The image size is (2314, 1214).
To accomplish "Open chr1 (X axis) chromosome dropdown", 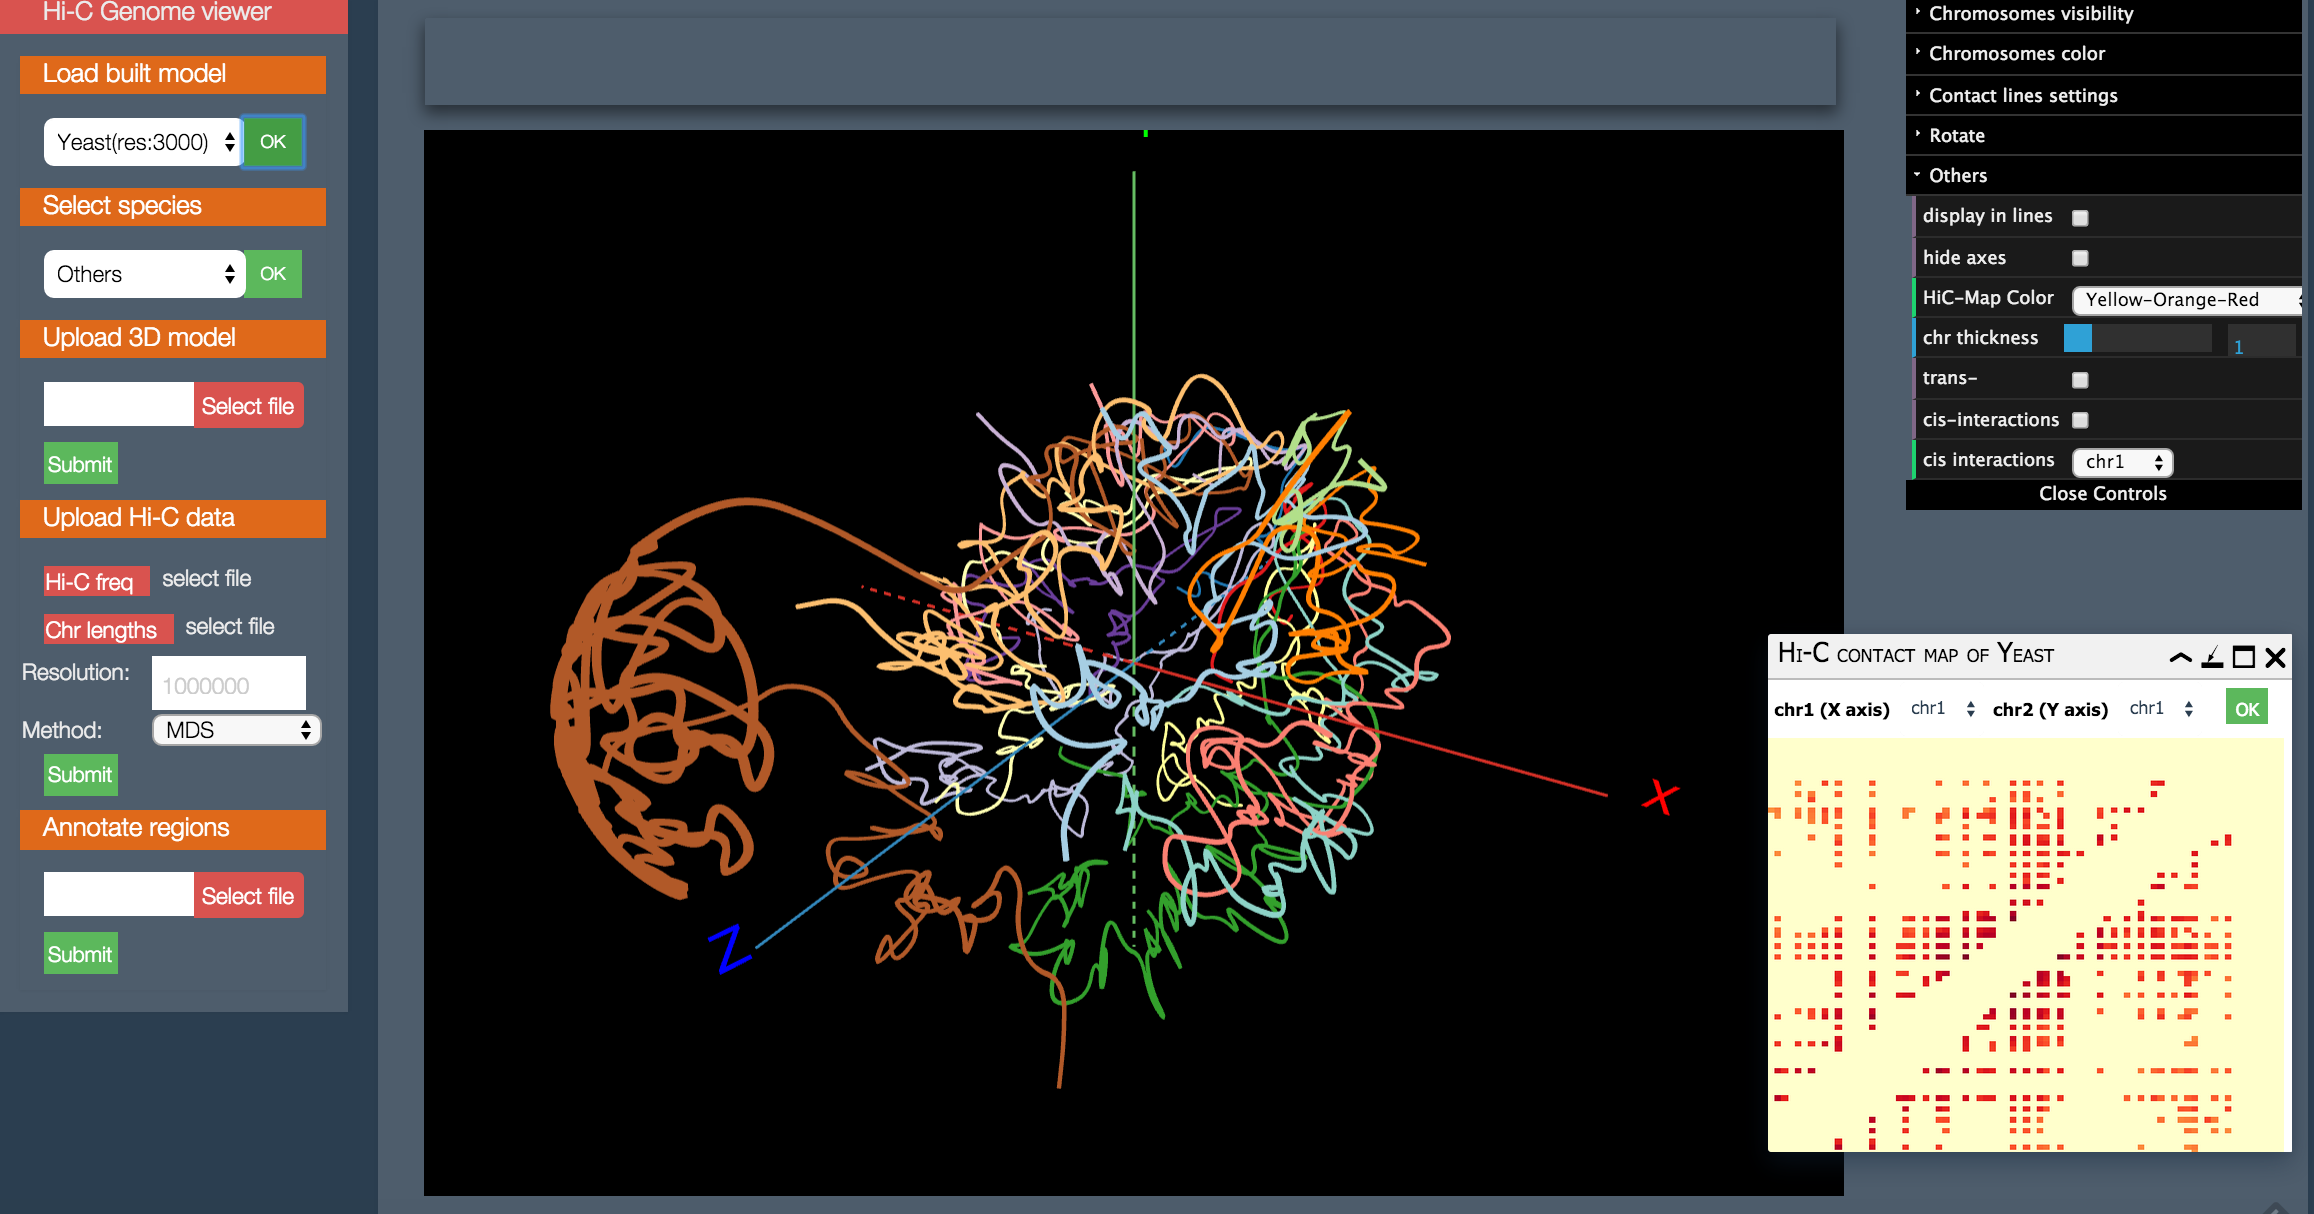I will tap(1942, 709).
